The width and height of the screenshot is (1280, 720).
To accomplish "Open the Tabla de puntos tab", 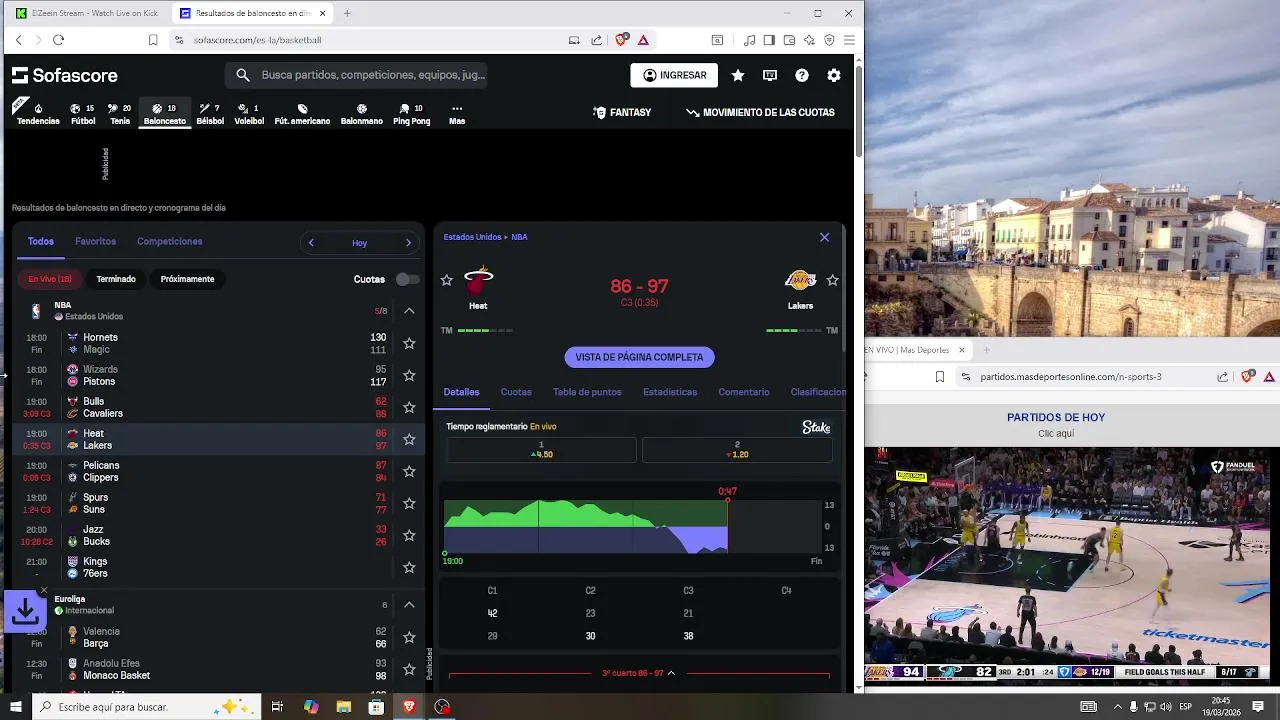I will (x=587, y=392).
